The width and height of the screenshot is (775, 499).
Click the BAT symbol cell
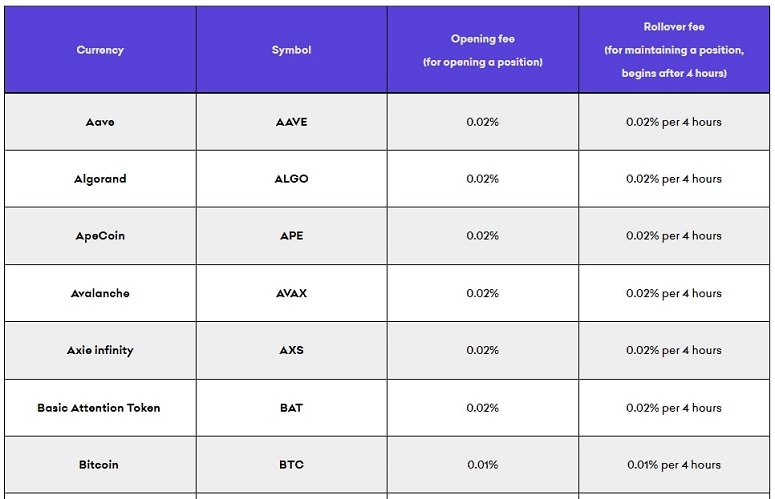[x=291, y=408]
